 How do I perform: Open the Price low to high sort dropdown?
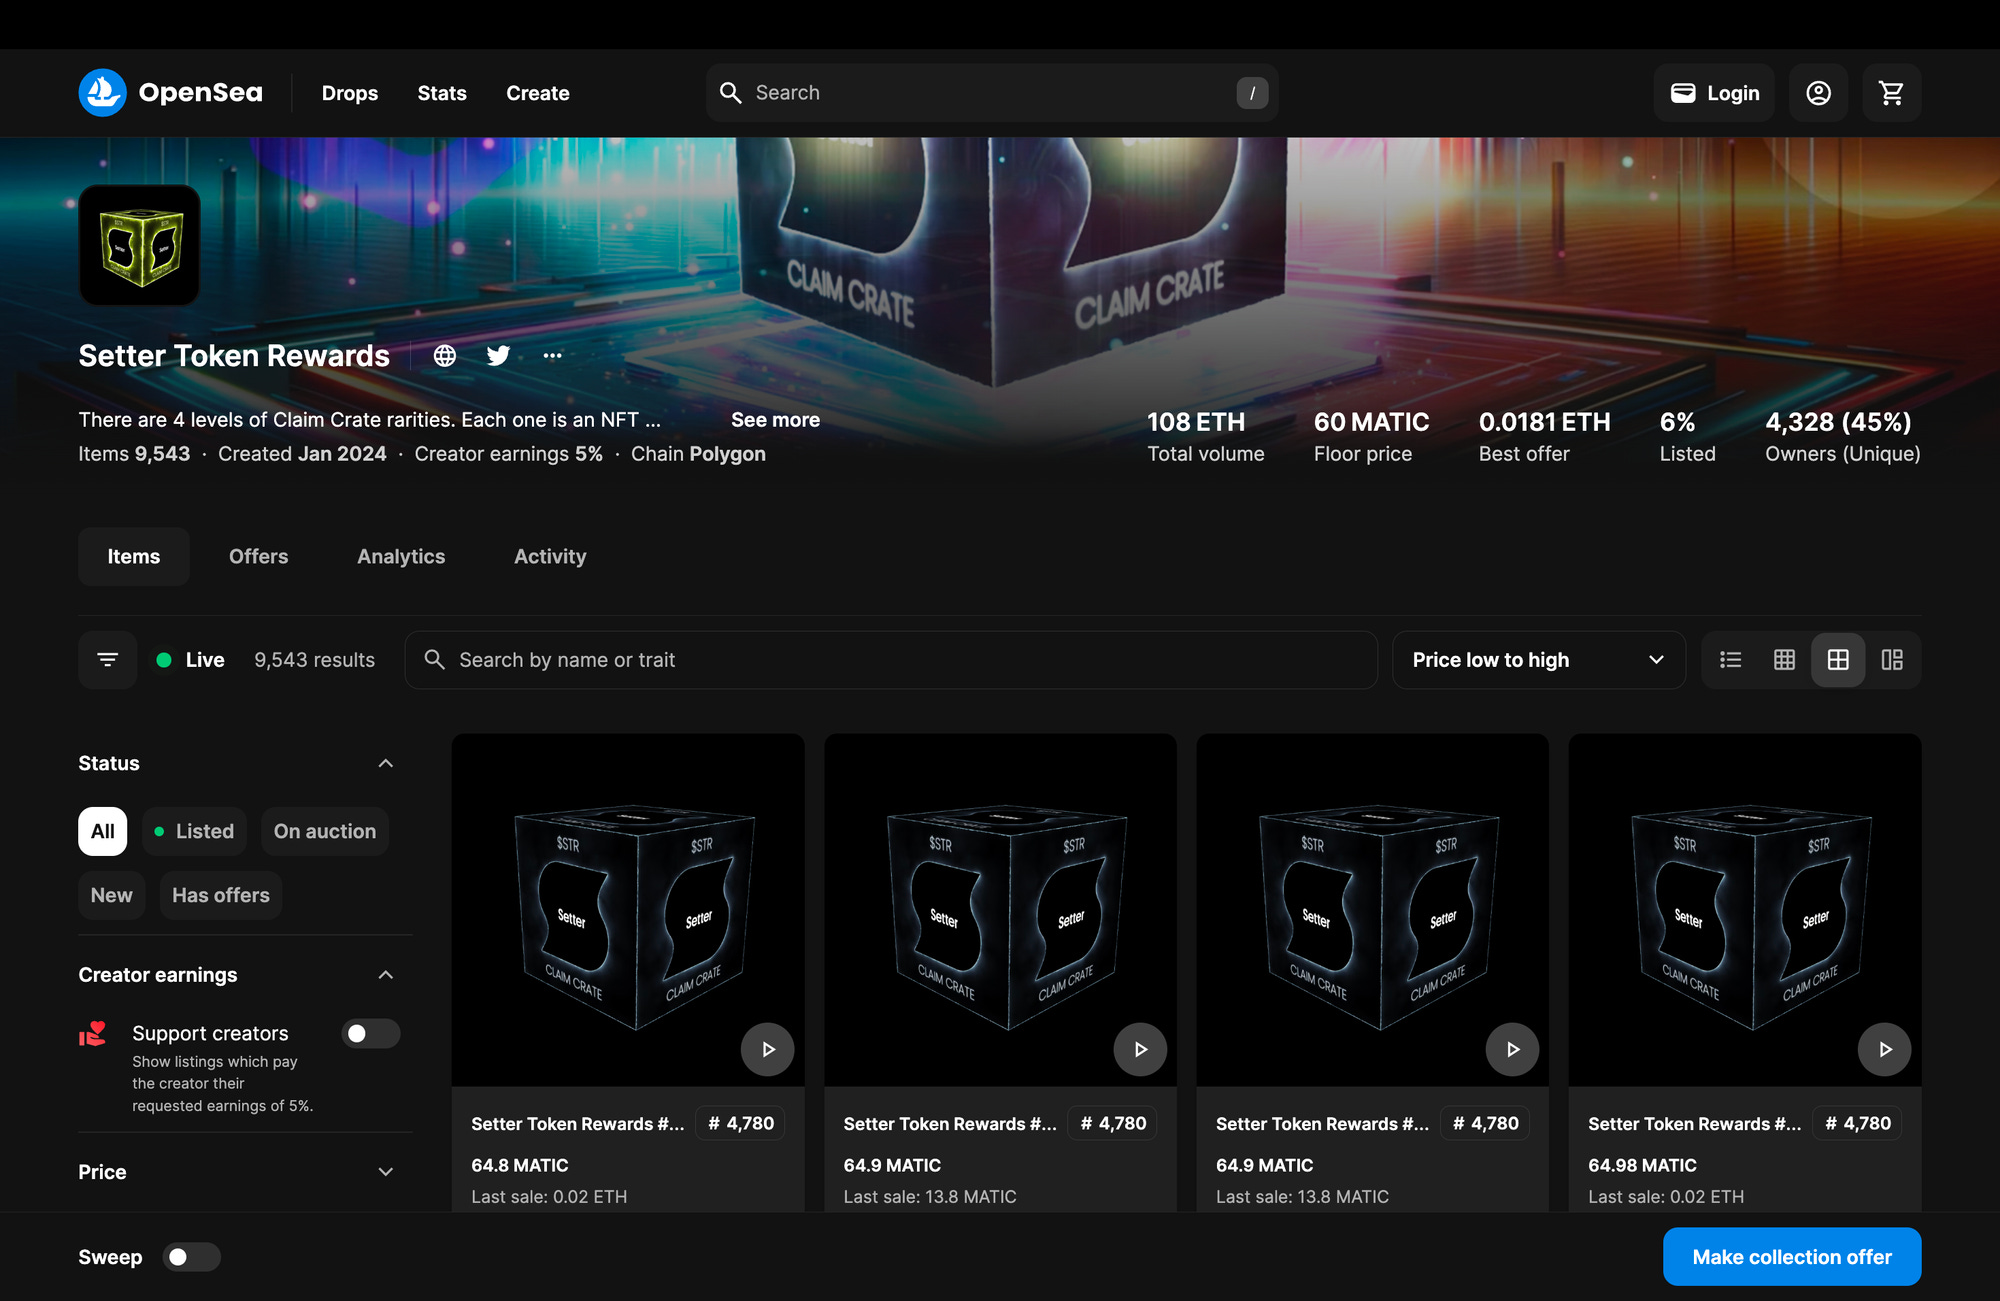coord(1538,660)
